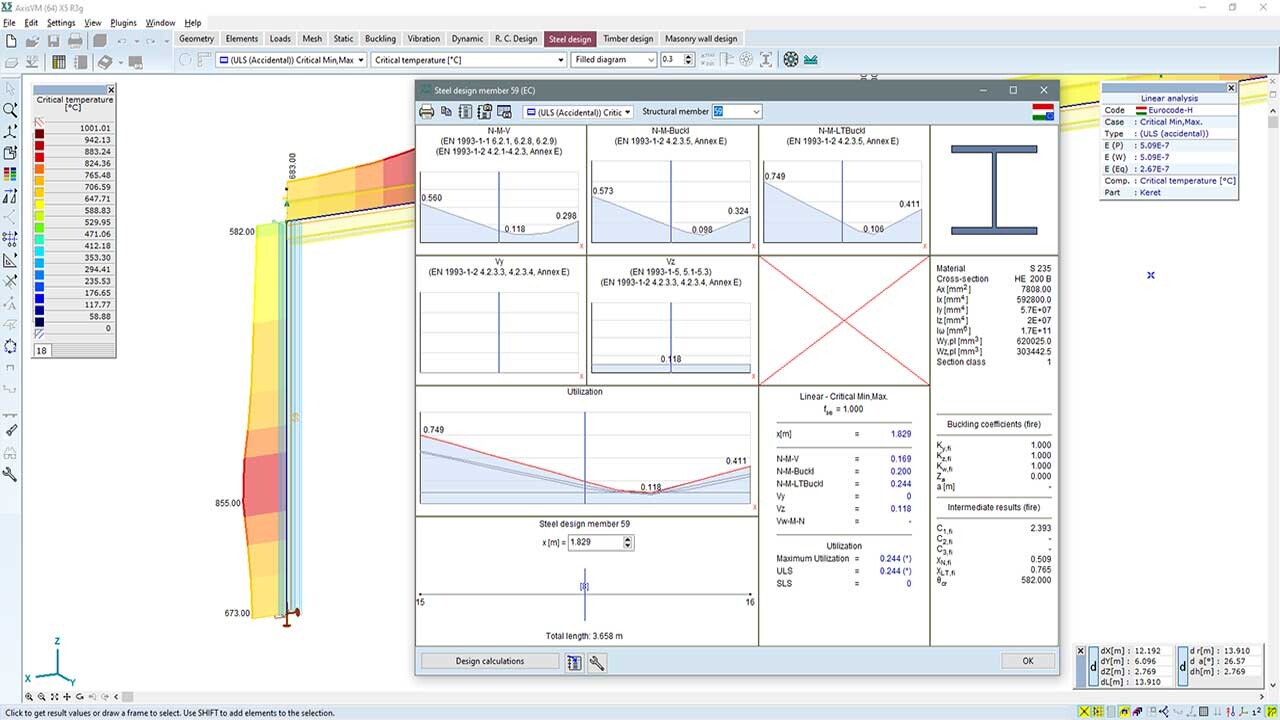Click the add to gallery icon in dialog toolbar
Image resolution: width=1280 pixels, height=720 pixels.
pyautogui.click(x=504, y=112)
